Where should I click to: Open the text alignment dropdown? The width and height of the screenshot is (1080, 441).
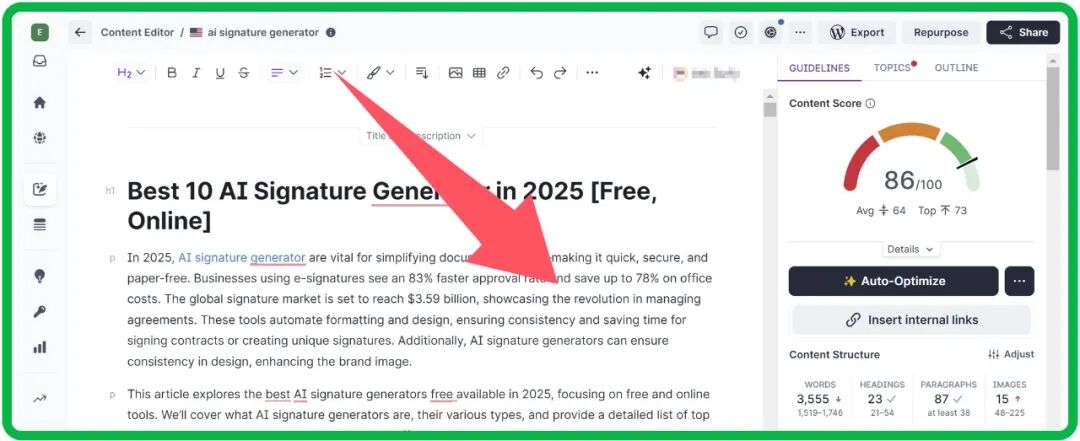(284, 73)
